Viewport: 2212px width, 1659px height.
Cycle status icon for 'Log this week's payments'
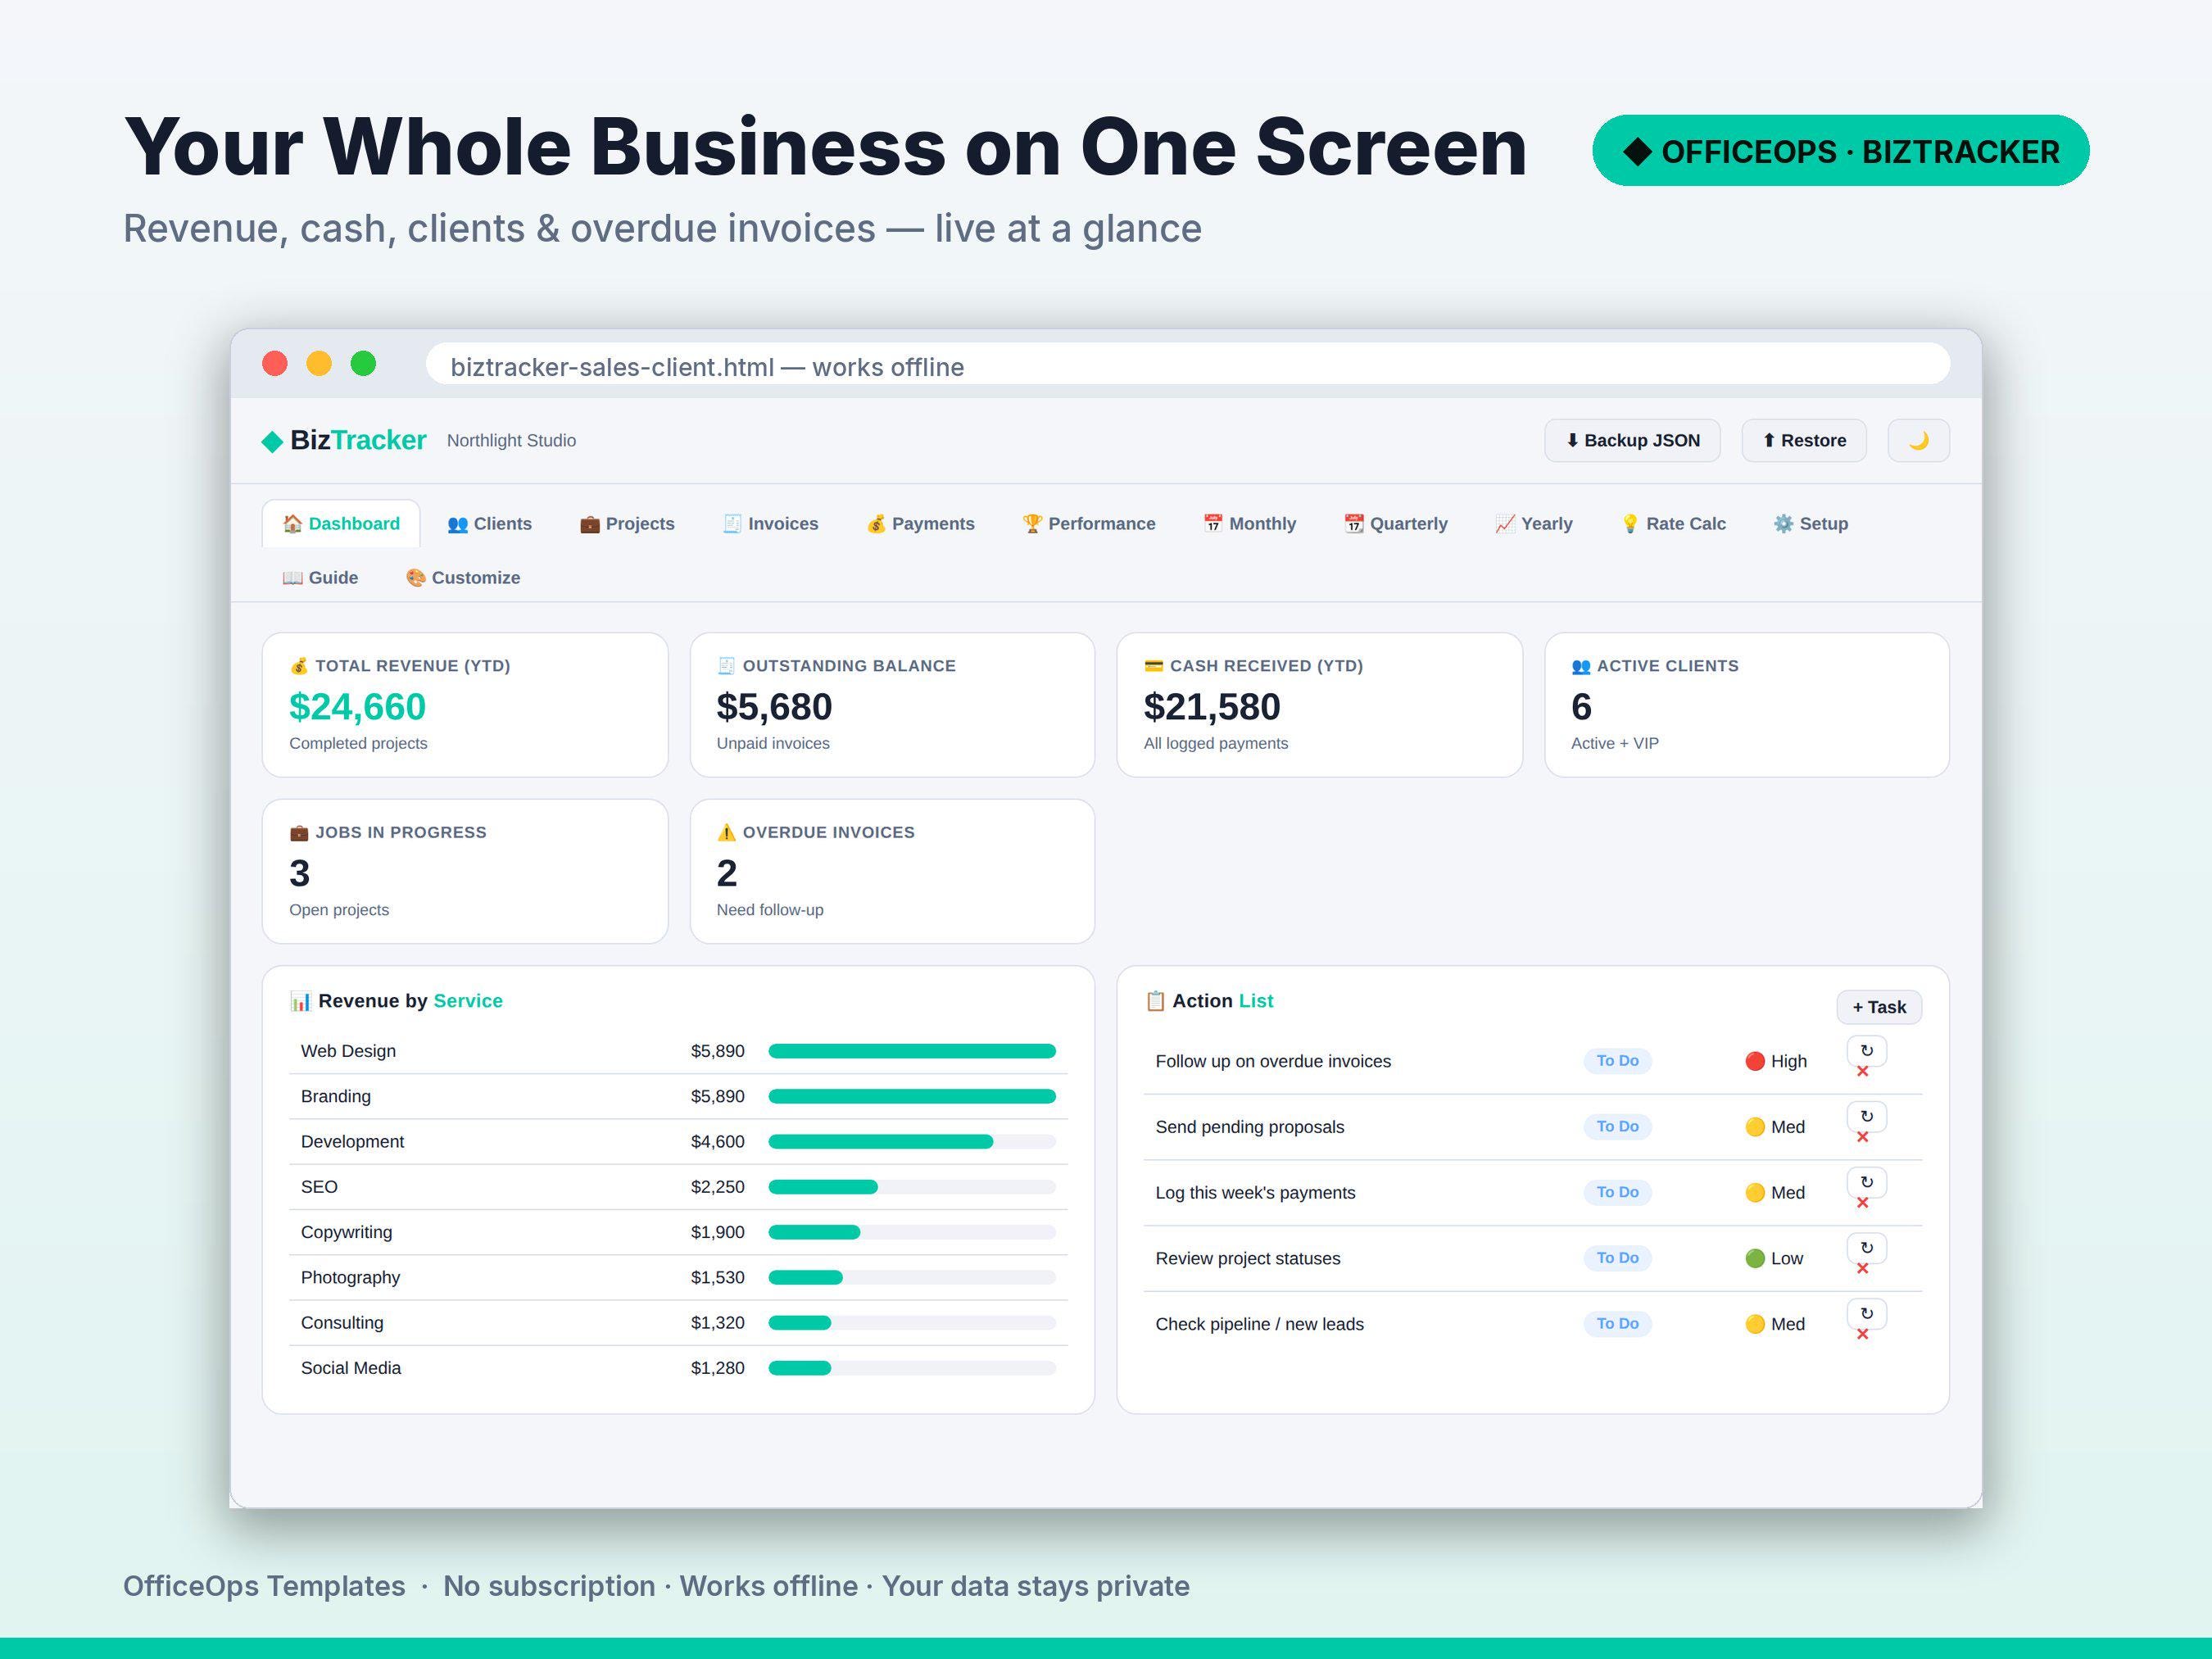point(1867,1182)
